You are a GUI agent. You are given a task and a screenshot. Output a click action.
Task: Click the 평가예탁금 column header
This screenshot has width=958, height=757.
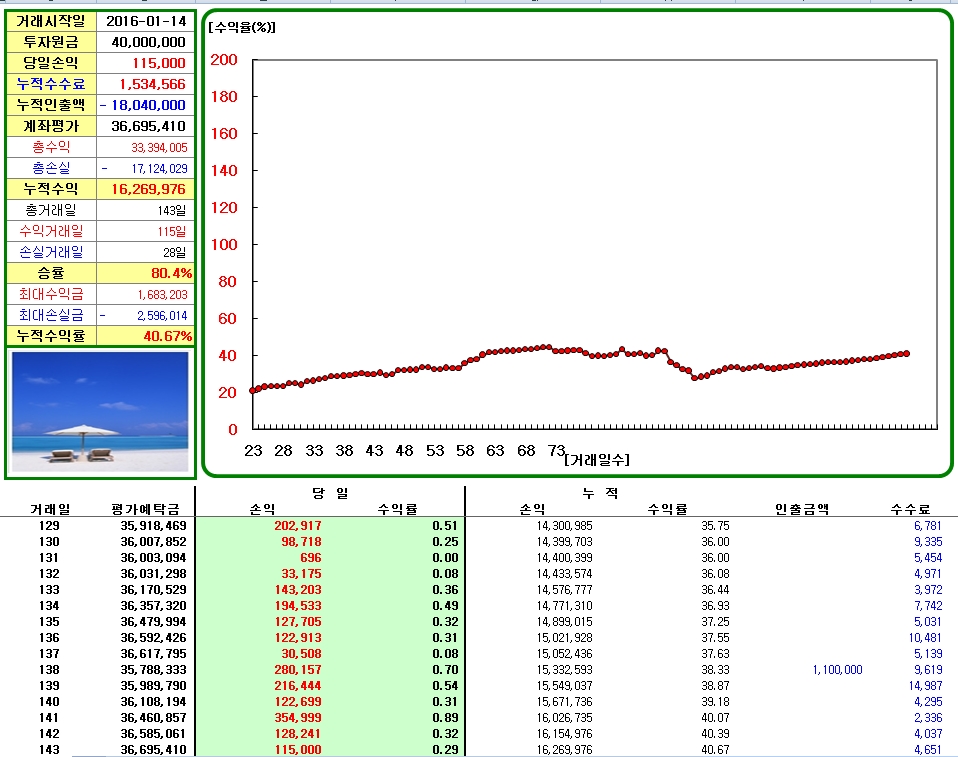click(148, 509)
